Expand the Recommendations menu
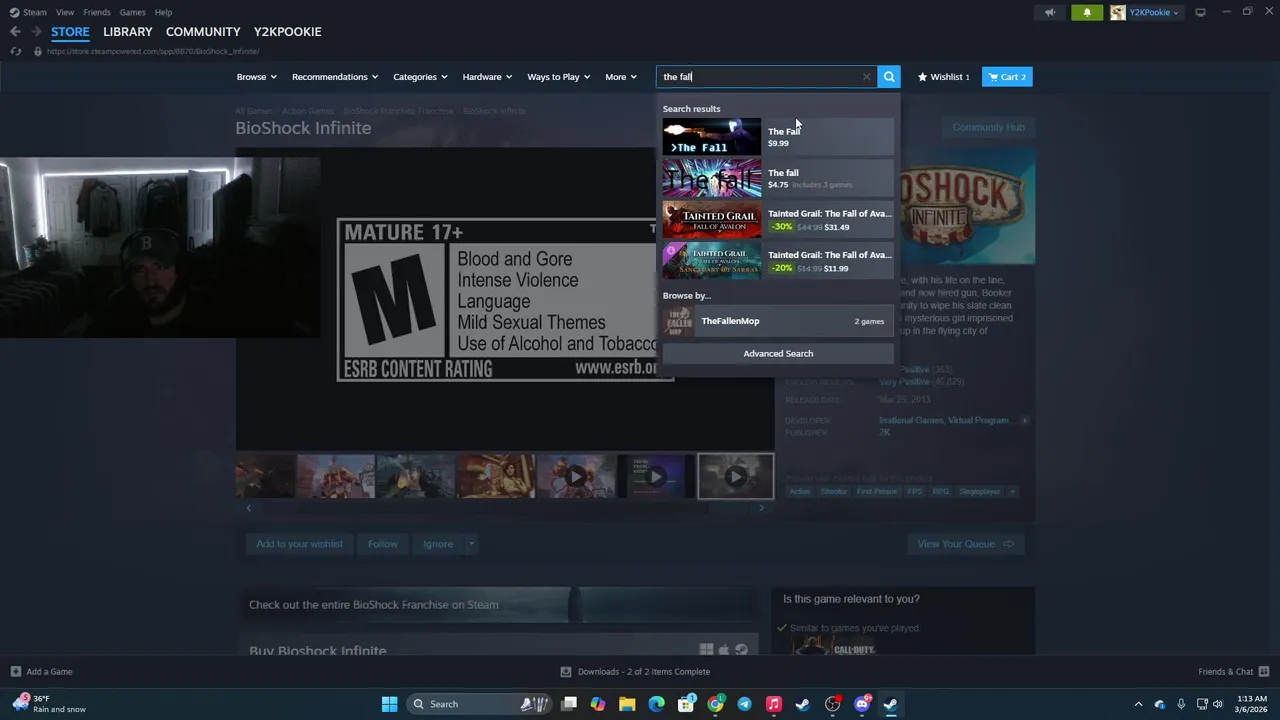Screen dimensions: 1280x720 click(335, 77)
